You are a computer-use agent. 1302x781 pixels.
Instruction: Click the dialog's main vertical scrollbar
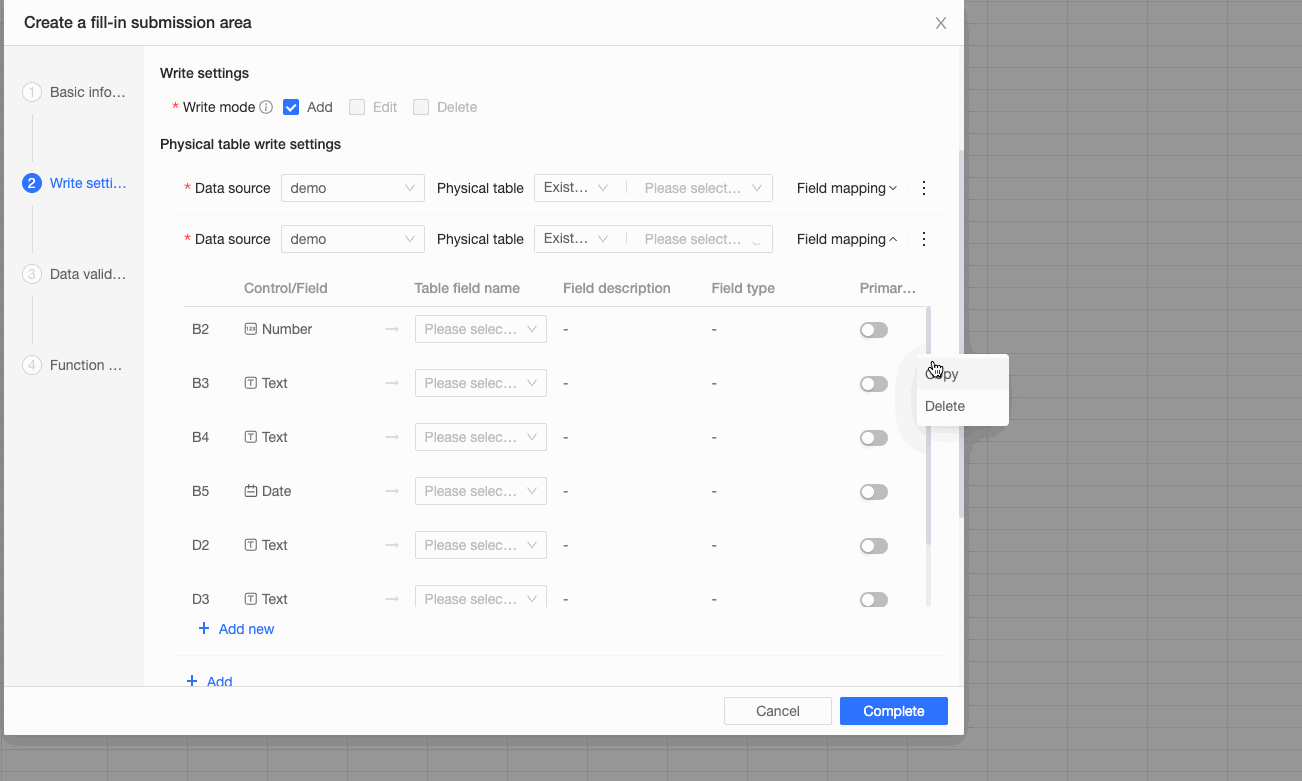(x=962, y=334)
